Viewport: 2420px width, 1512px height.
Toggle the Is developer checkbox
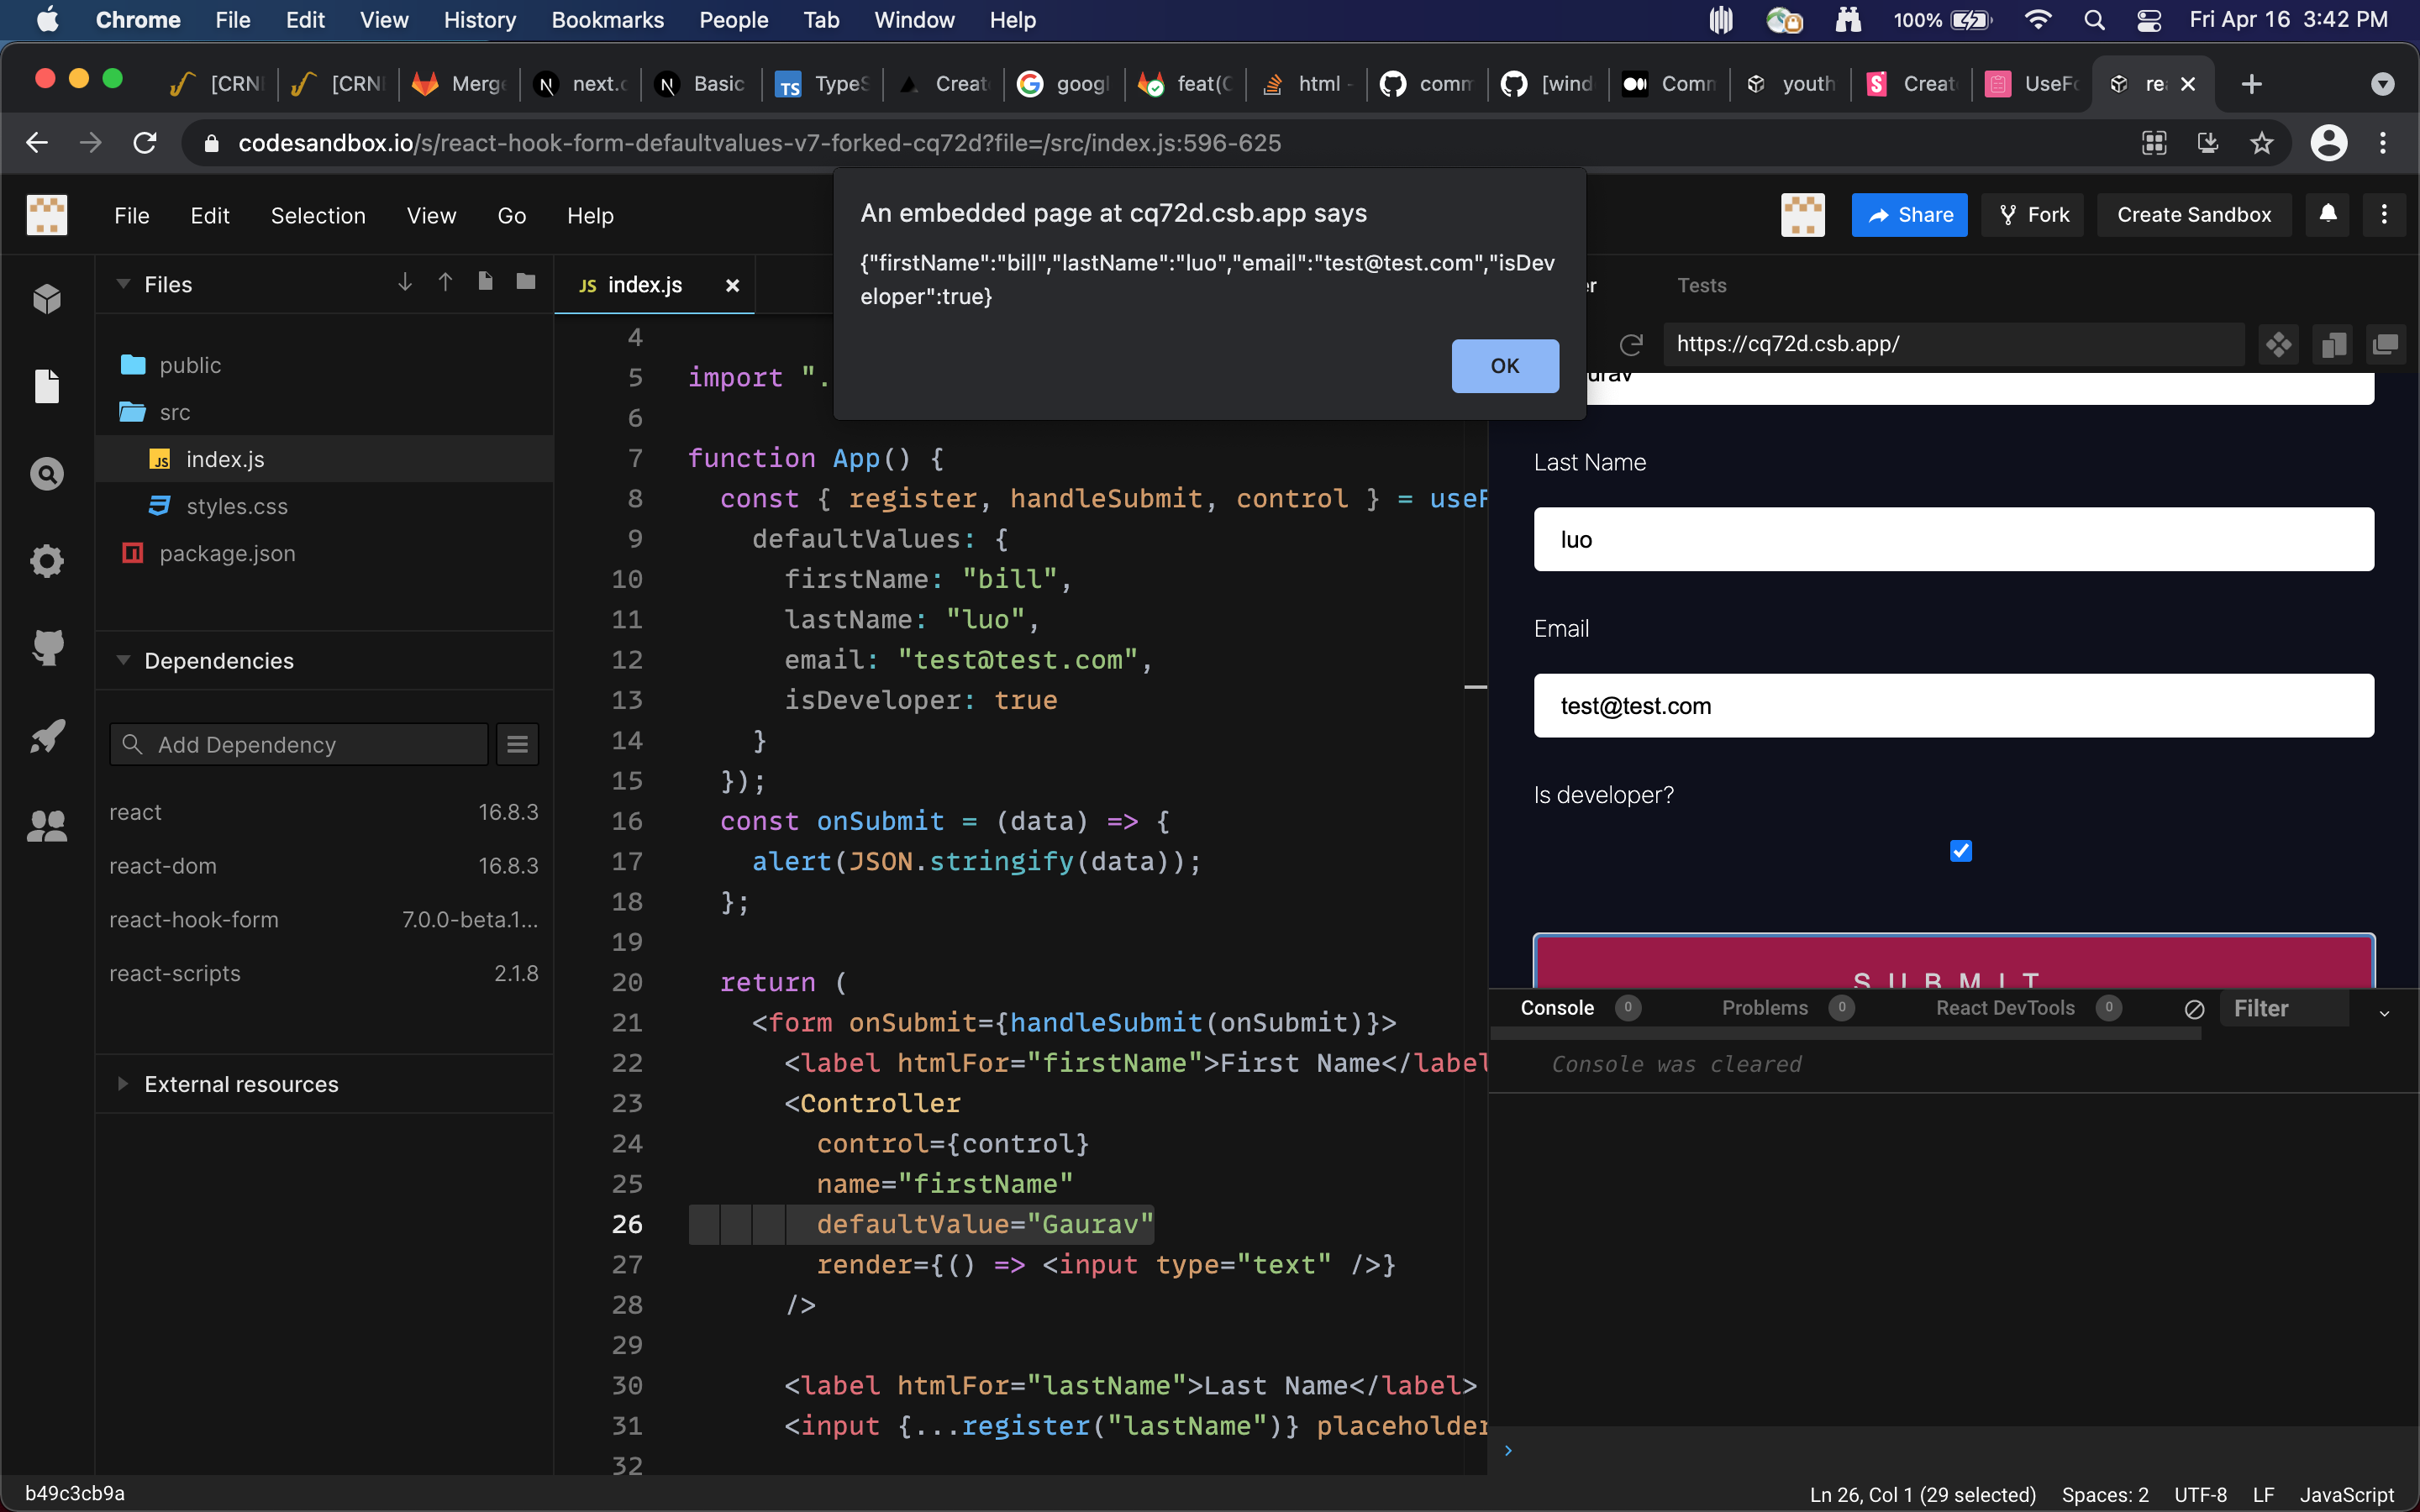[1960, 851]
